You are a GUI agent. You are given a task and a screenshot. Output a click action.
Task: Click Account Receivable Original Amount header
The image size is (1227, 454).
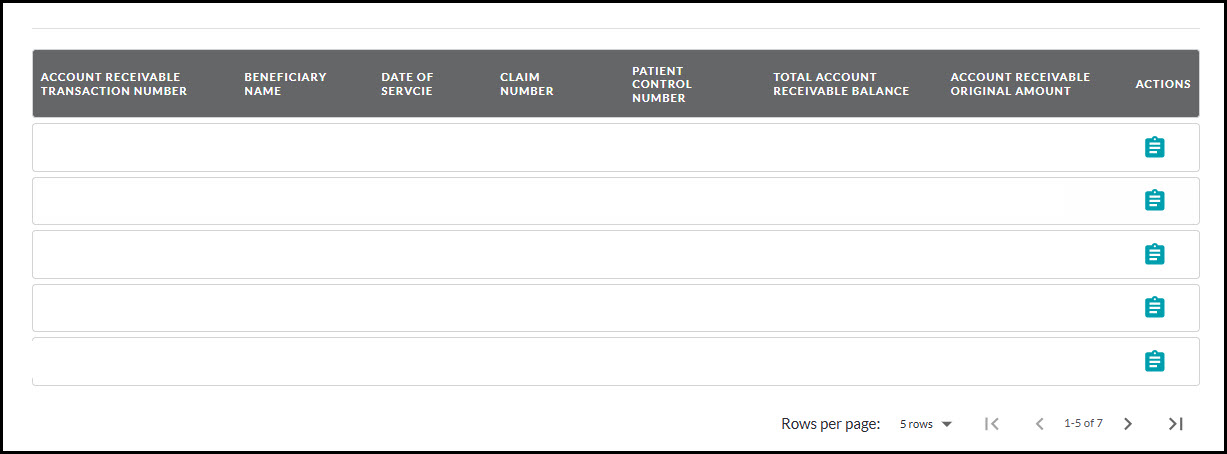pos(1019,84)
